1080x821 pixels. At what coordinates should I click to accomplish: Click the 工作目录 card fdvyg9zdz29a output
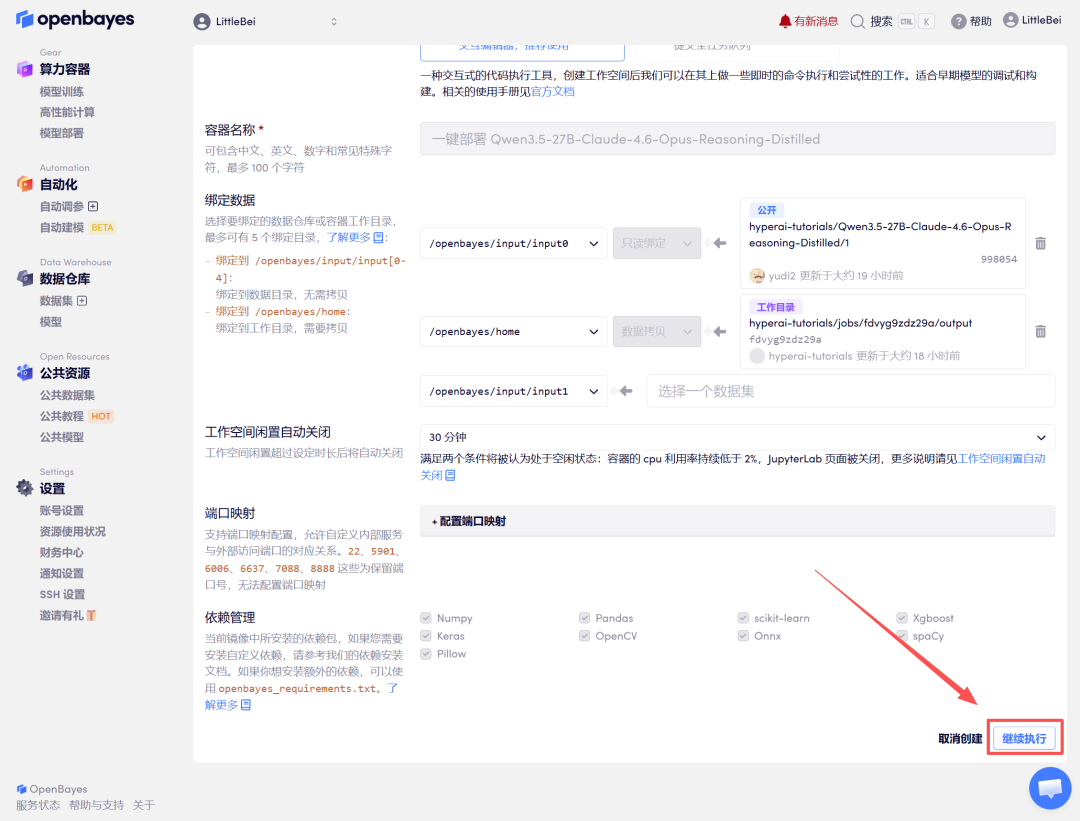(x=883, y=331)
